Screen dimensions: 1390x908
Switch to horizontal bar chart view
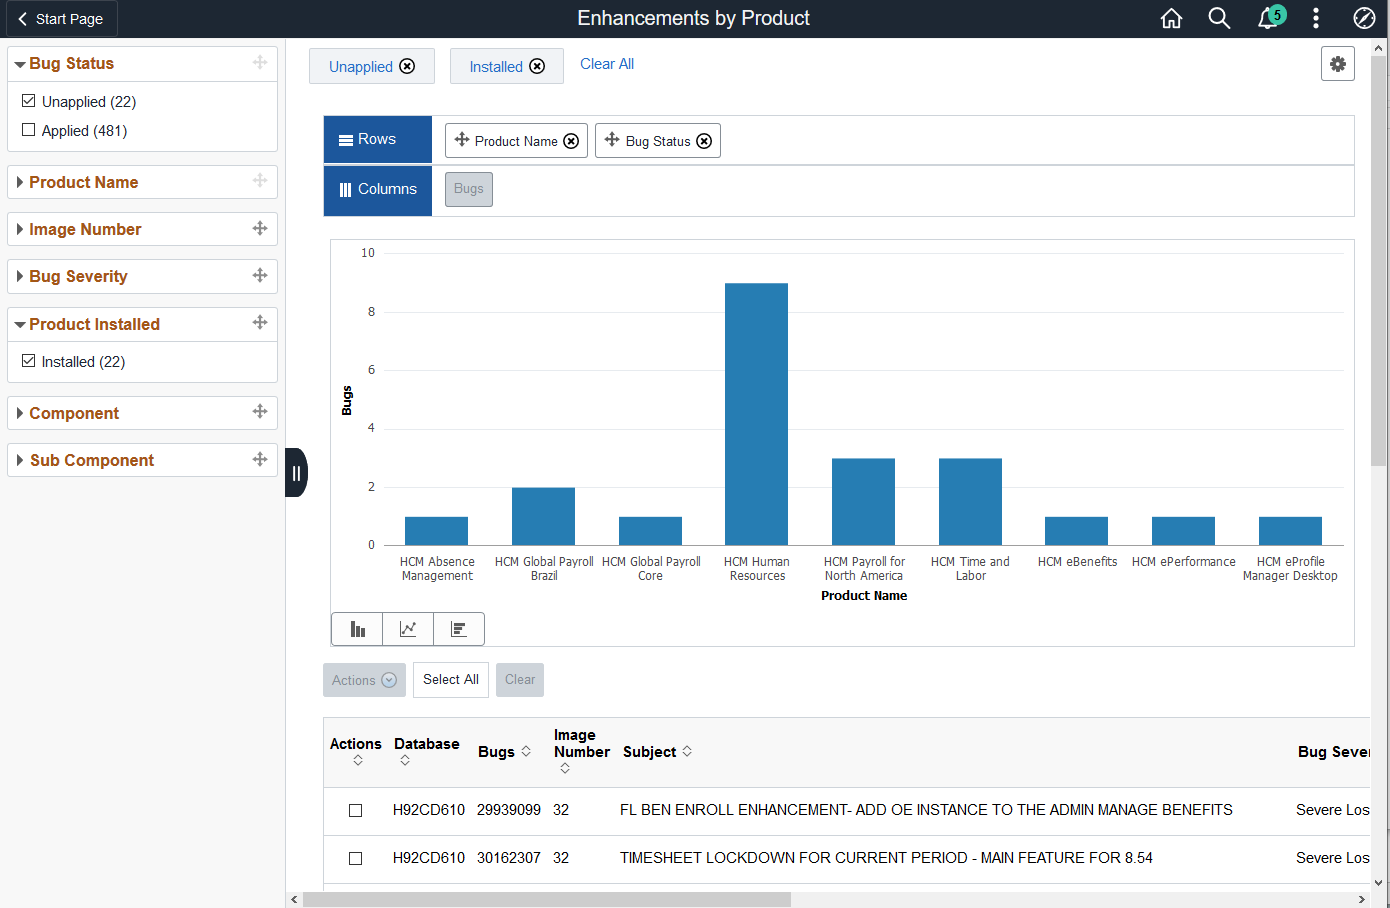pos(459,629)
